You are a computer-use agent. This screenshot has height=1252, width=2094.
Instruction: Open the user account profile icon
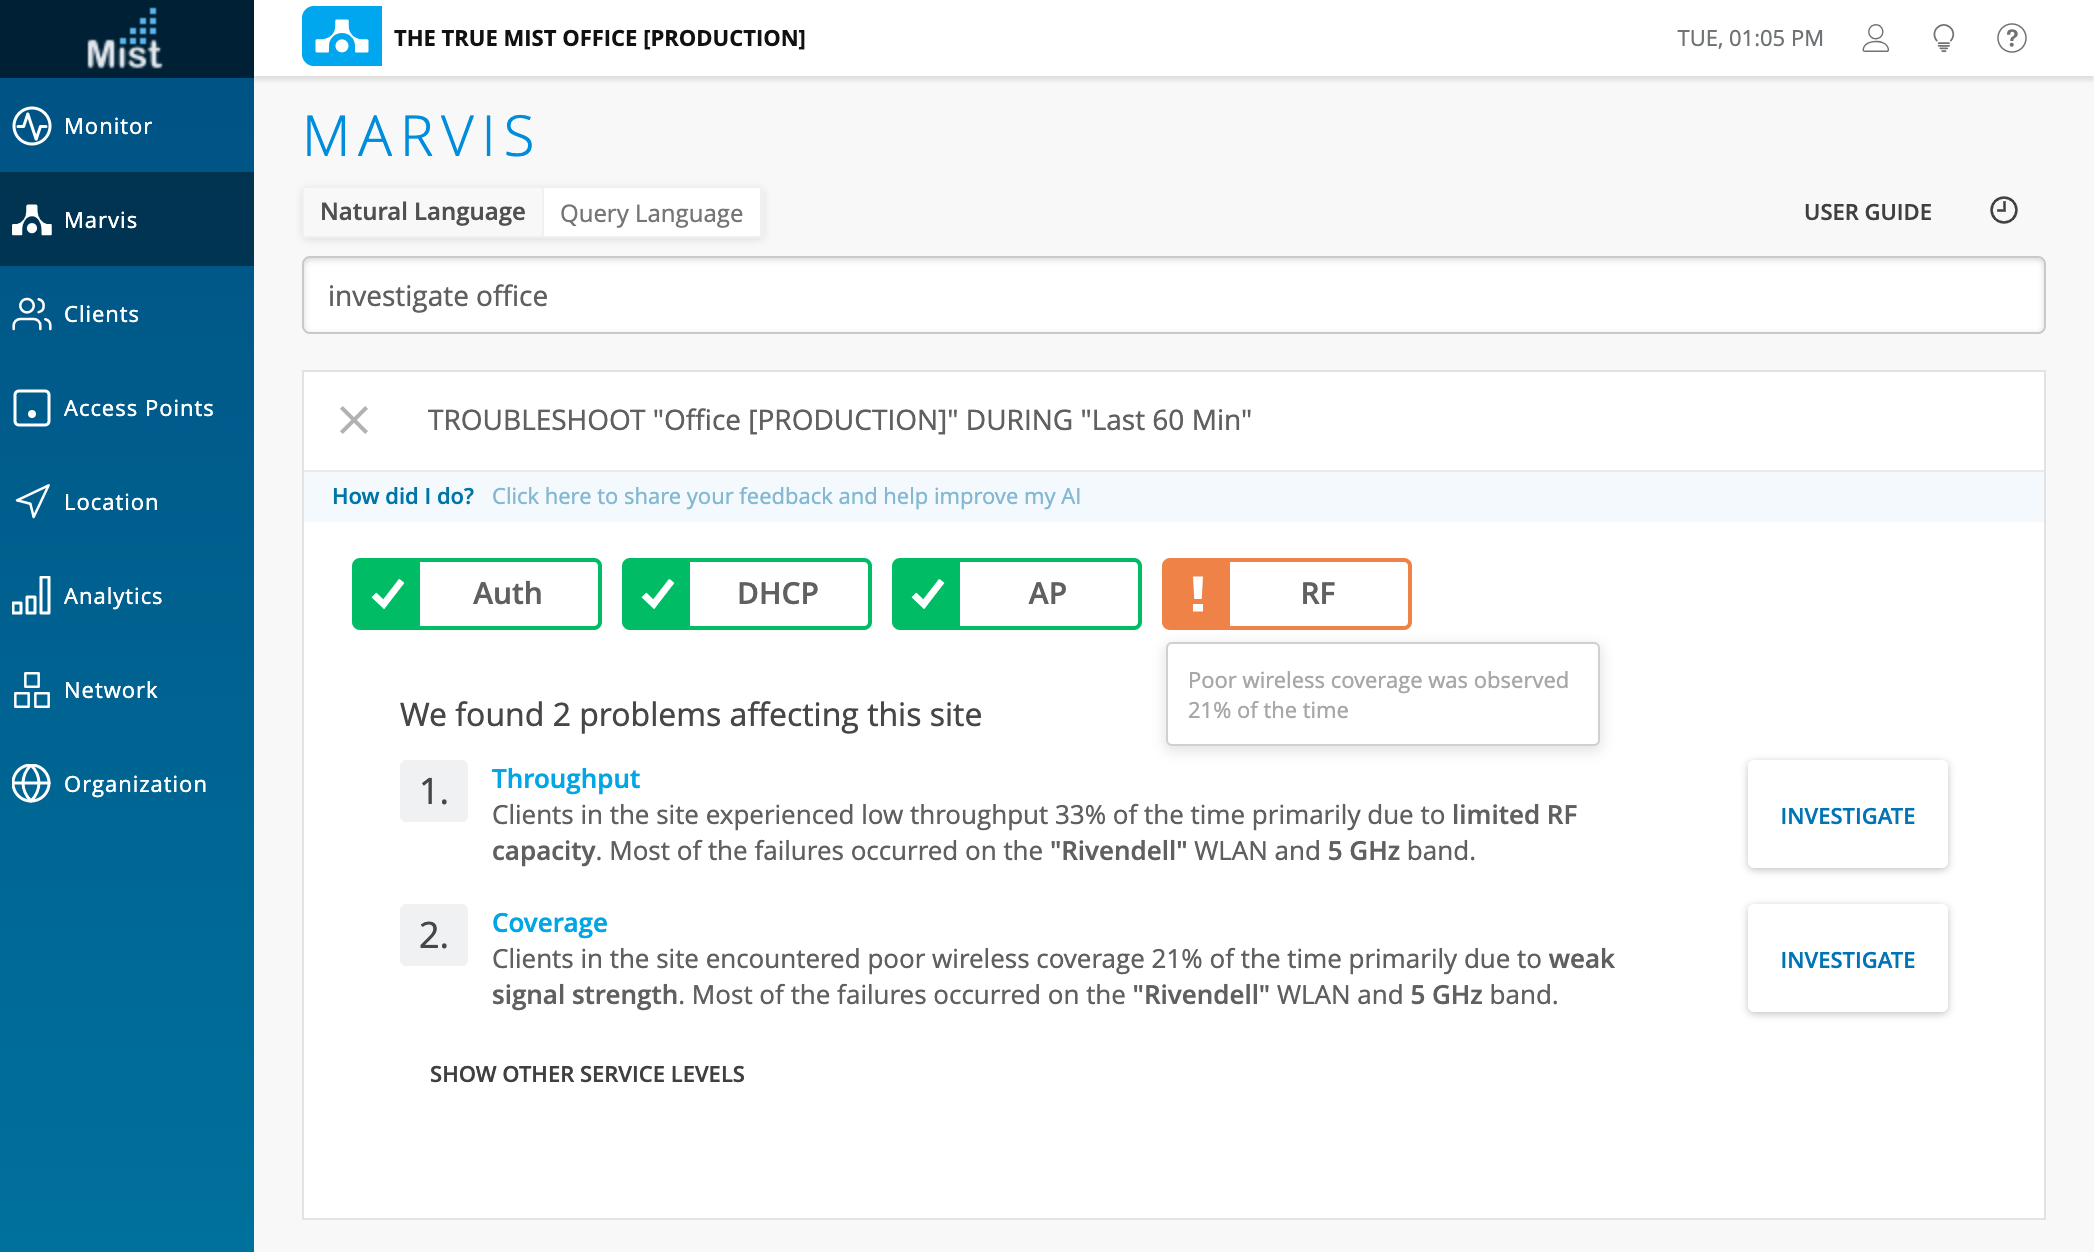click(x=1875, y=38)
